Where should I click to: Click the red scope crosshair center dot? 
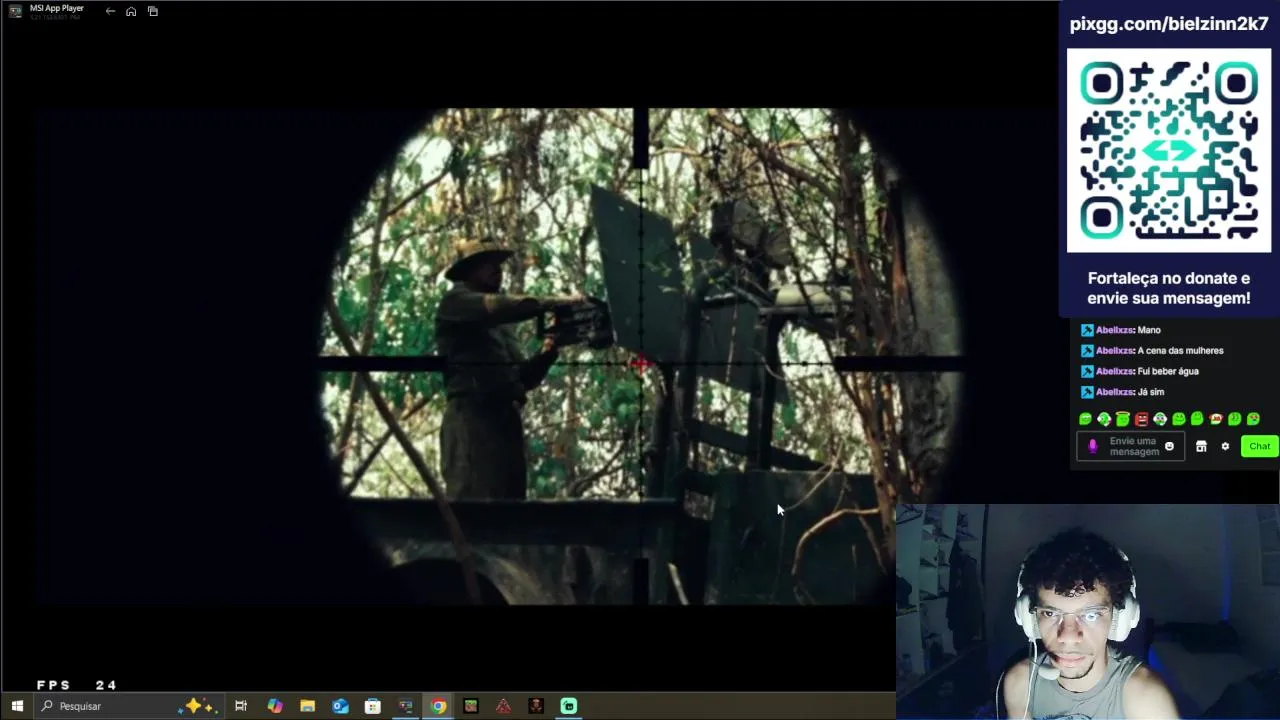click(x=641, y=364)
